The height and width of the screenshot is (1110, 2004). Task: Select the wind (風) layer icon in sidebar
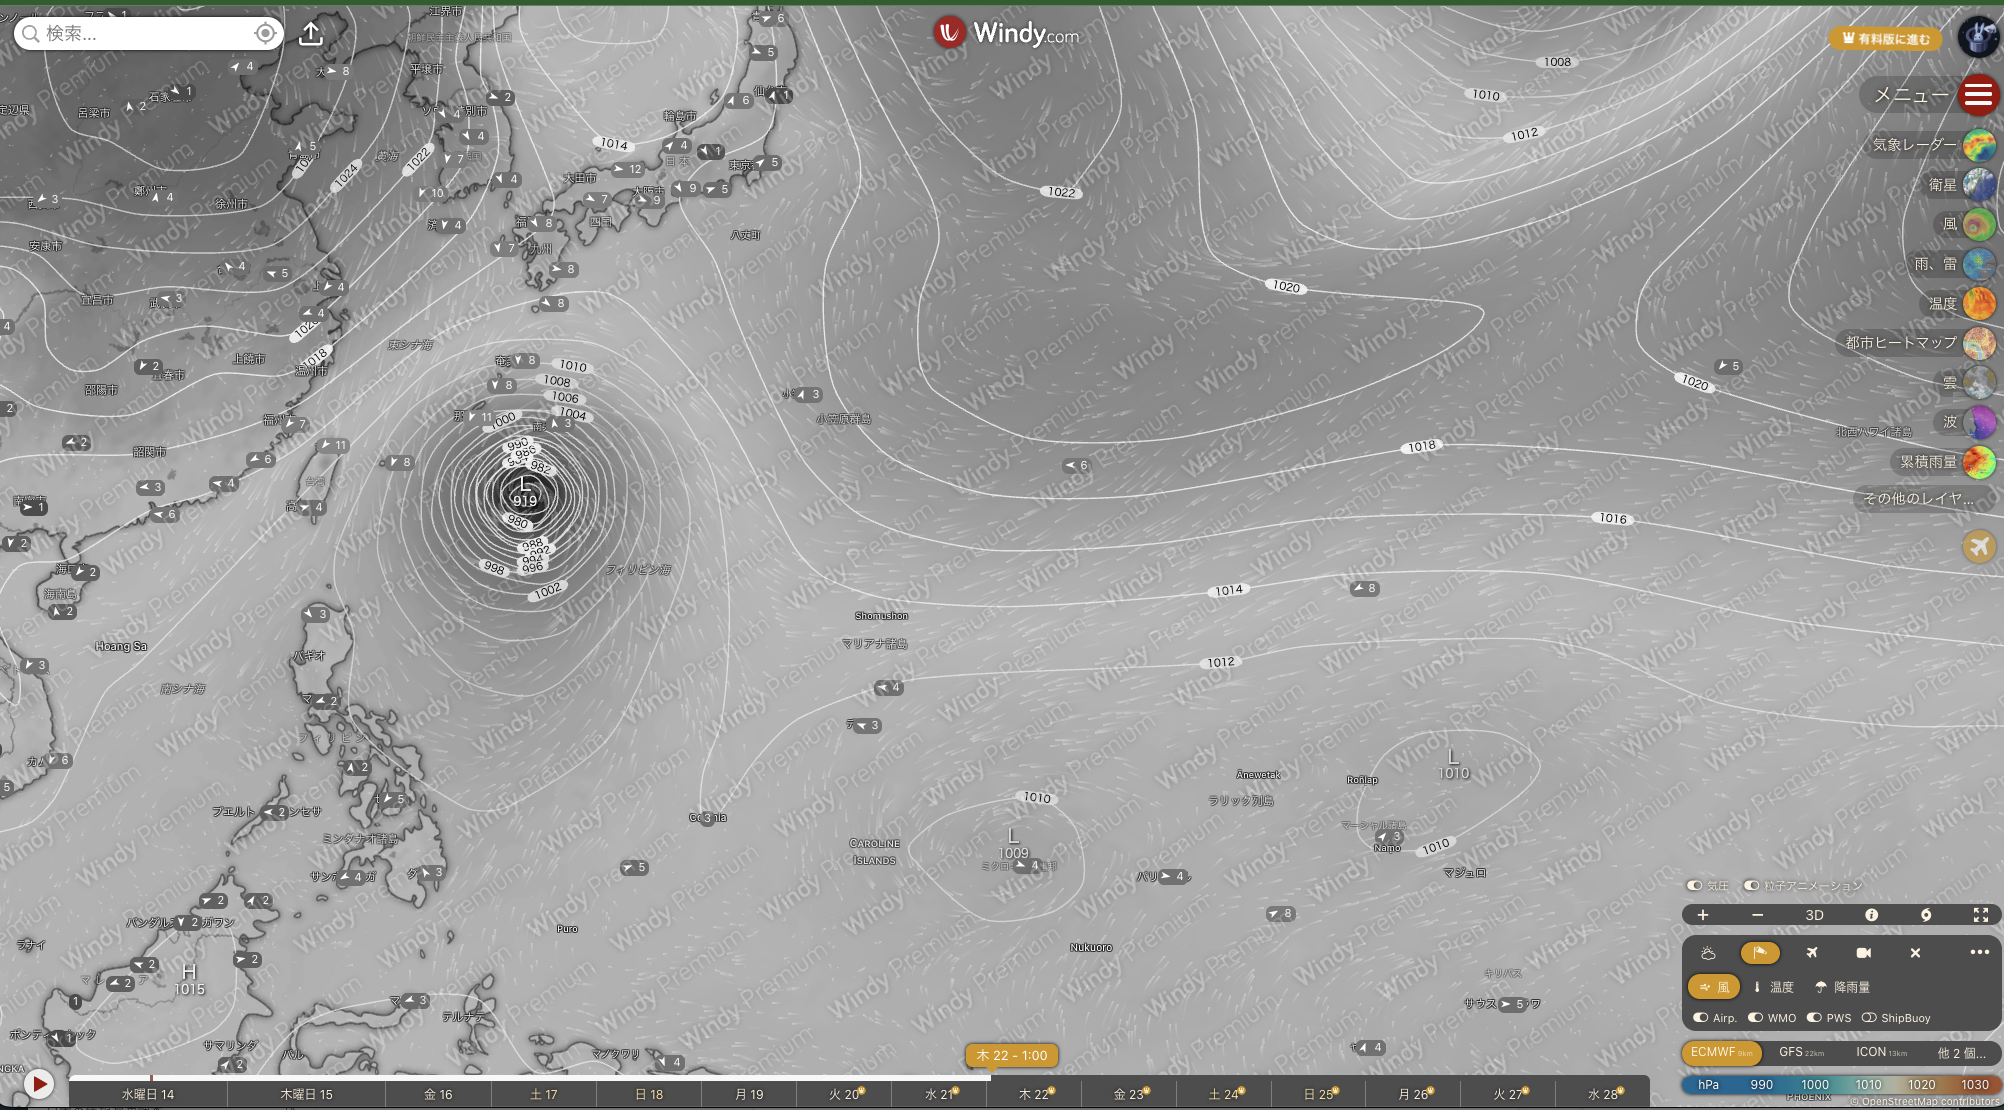1978,224
